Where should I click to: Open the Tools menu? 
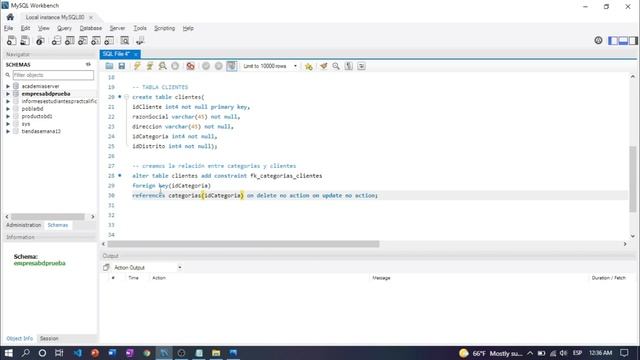(x=140, y=28)
